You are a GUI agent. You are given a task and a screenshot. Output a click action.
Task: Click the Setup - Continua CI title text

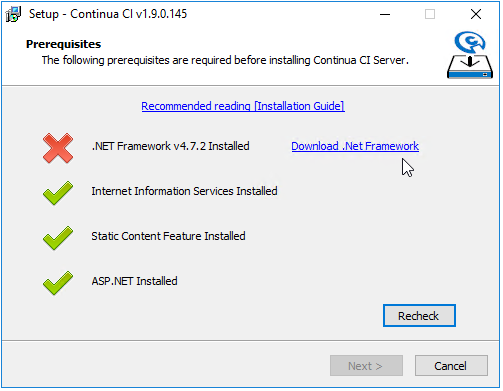coord(108,14)
